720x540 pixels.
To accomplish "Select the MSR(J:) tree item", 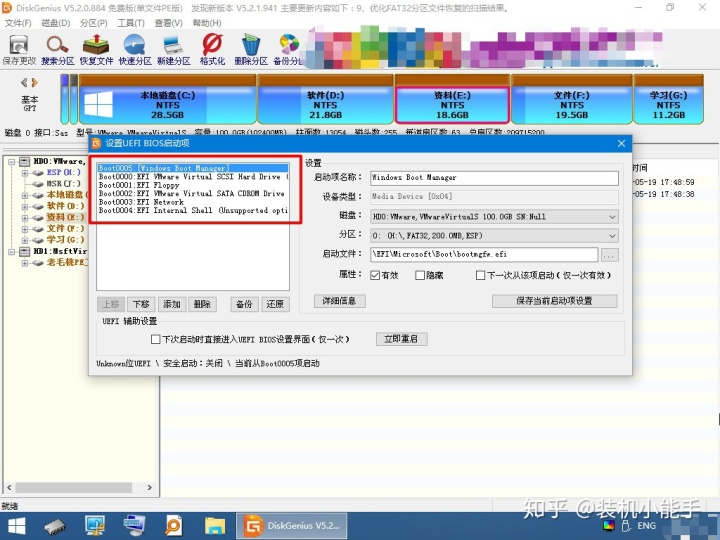I will 63,184.
